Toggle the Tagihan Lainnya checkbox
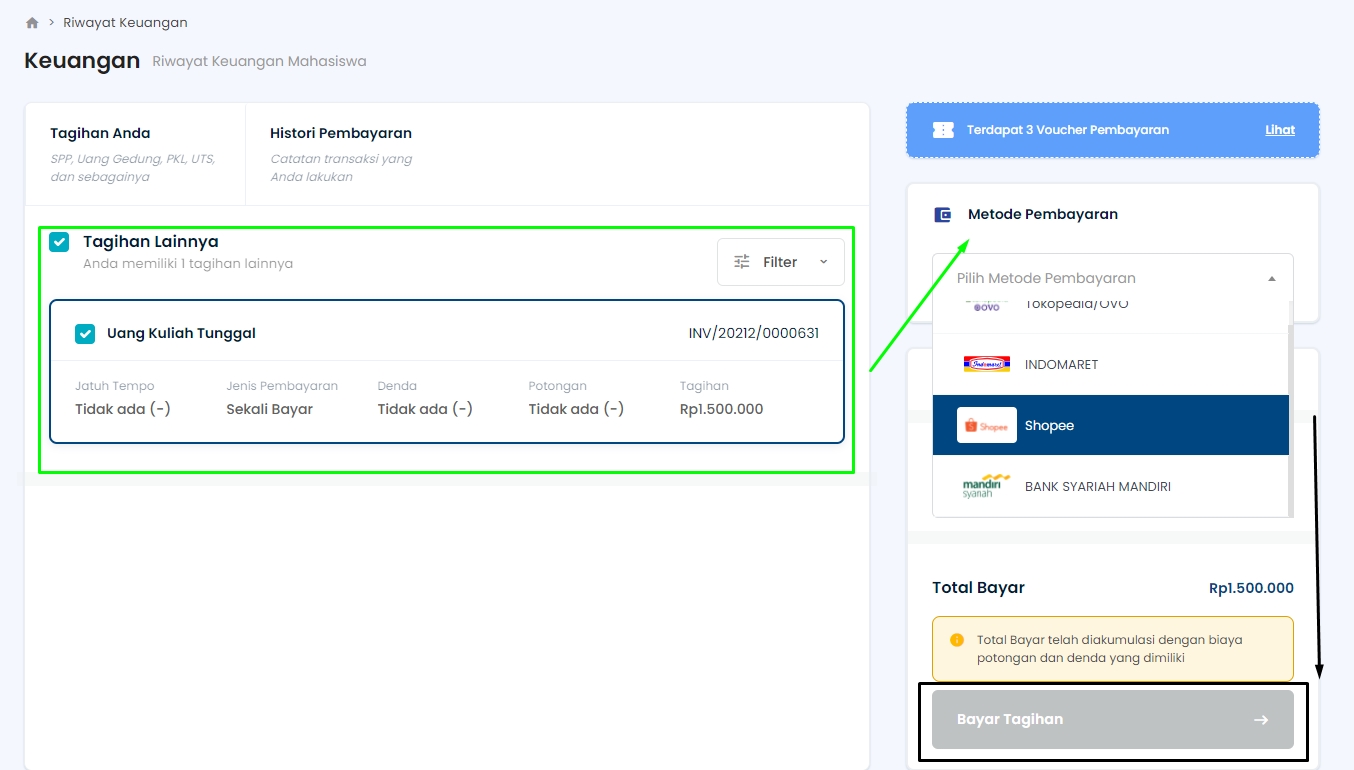This screenshot has height=770, width=1354. [x=59, y=242]
